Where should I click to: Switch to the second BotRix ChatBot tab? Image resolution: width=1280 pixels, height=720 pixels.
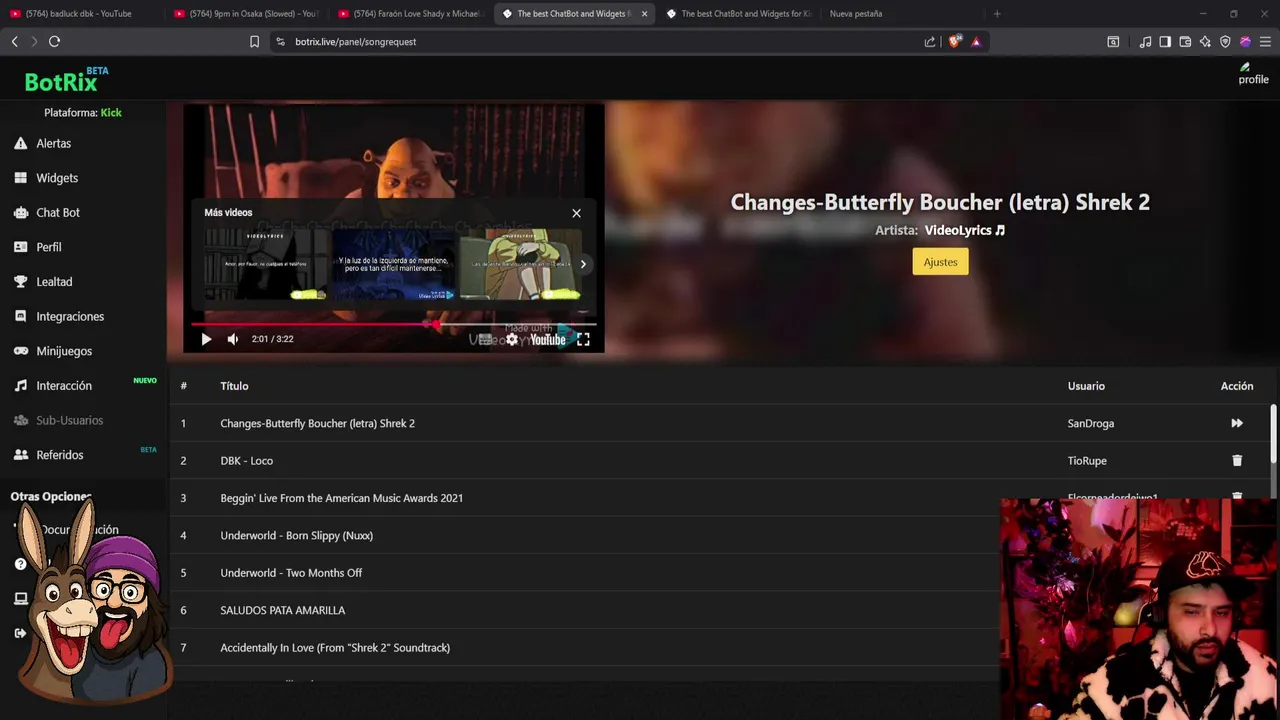pos(738,14)
